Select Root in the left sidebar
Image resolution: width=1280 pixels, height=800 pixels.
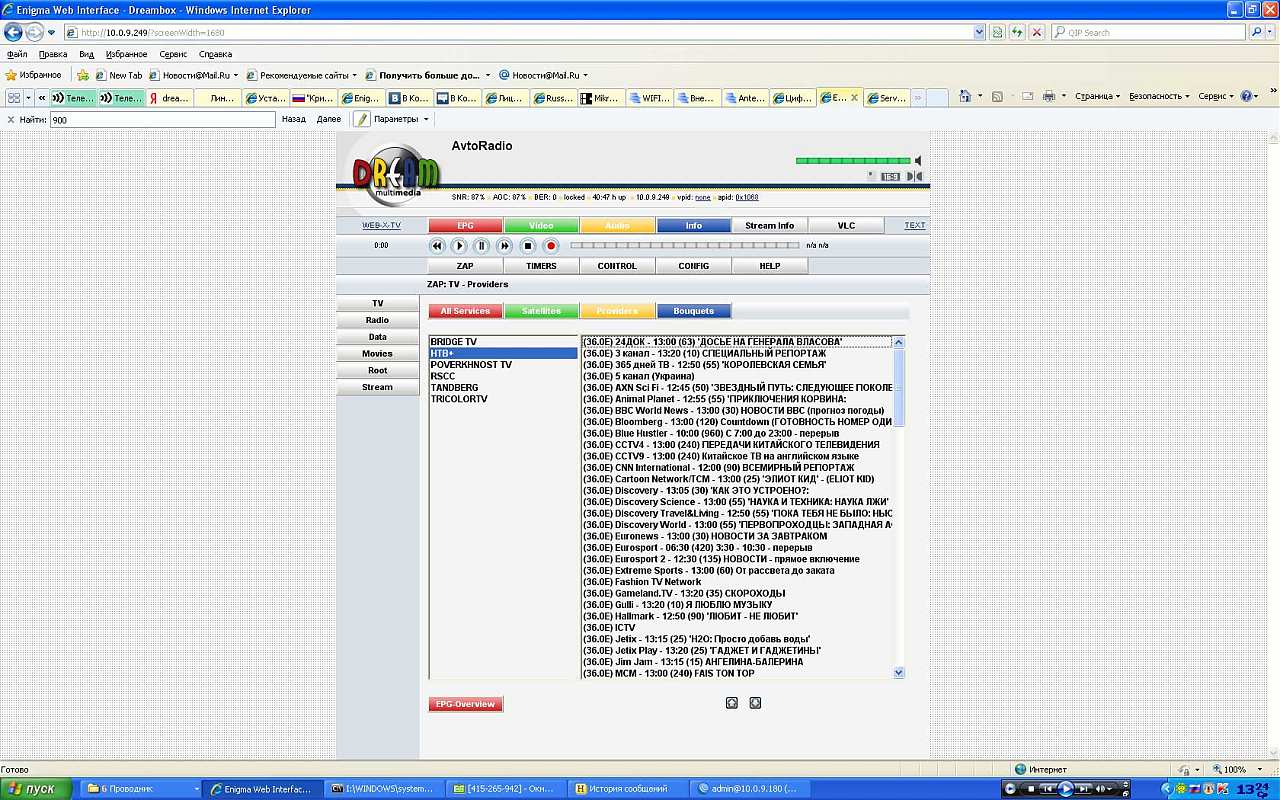pyautogui.click(x=378, y=370)
